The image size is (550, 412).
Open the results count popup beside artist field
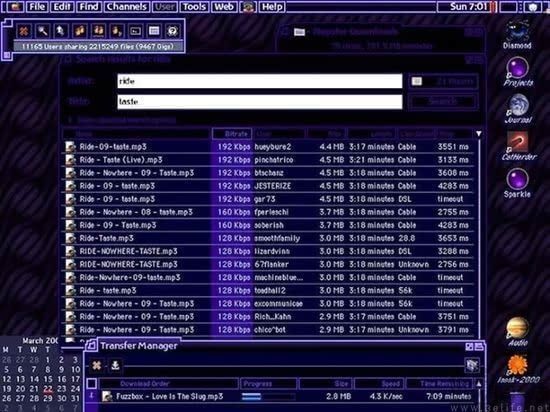pyautogui.click(x=443, y=81)
